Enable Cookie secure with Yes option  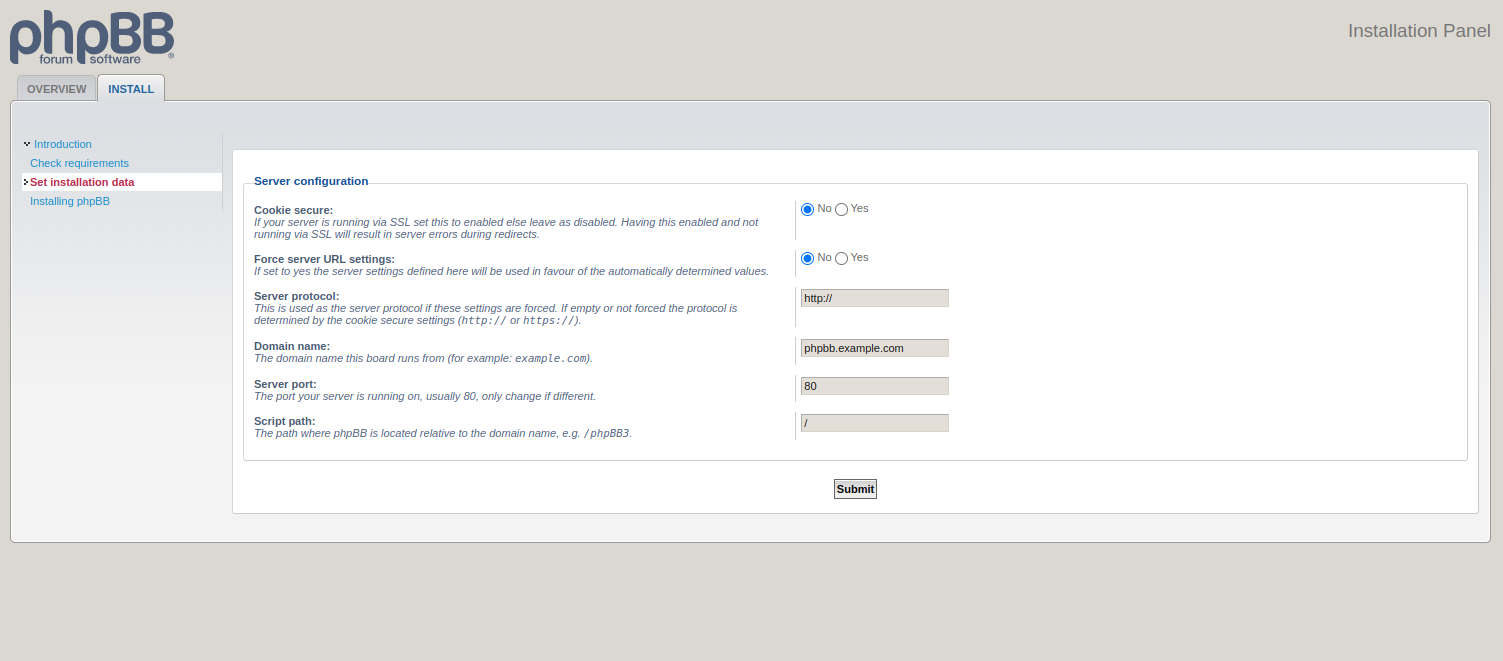point(842,209)
